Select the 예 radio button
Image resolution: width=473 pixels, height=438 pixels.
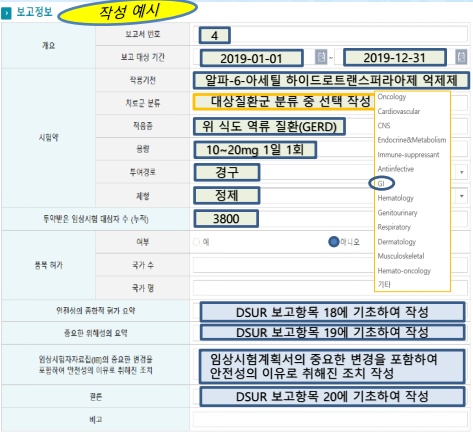pos(196,242)
